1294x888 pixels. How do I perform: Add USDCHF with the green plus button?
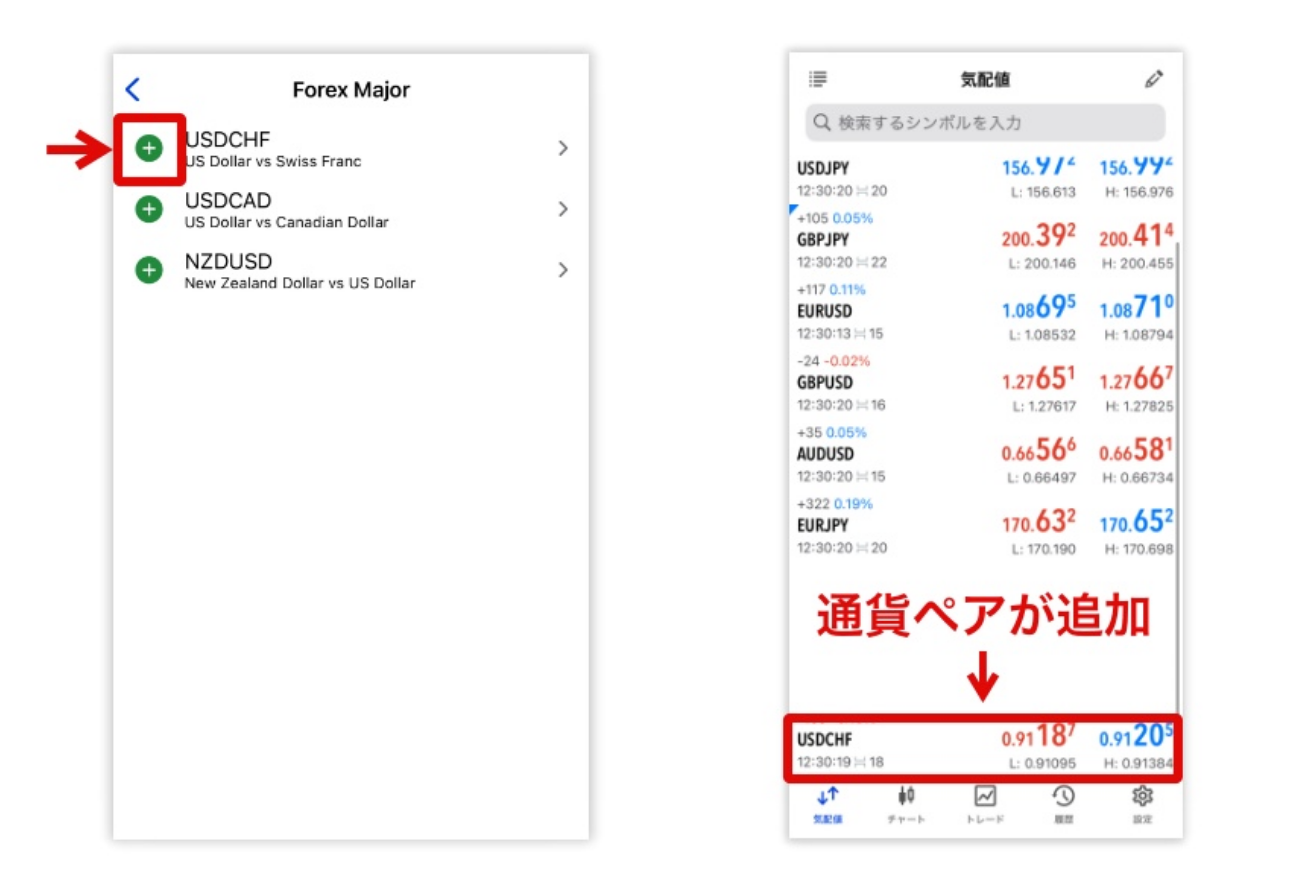[149, 148]
